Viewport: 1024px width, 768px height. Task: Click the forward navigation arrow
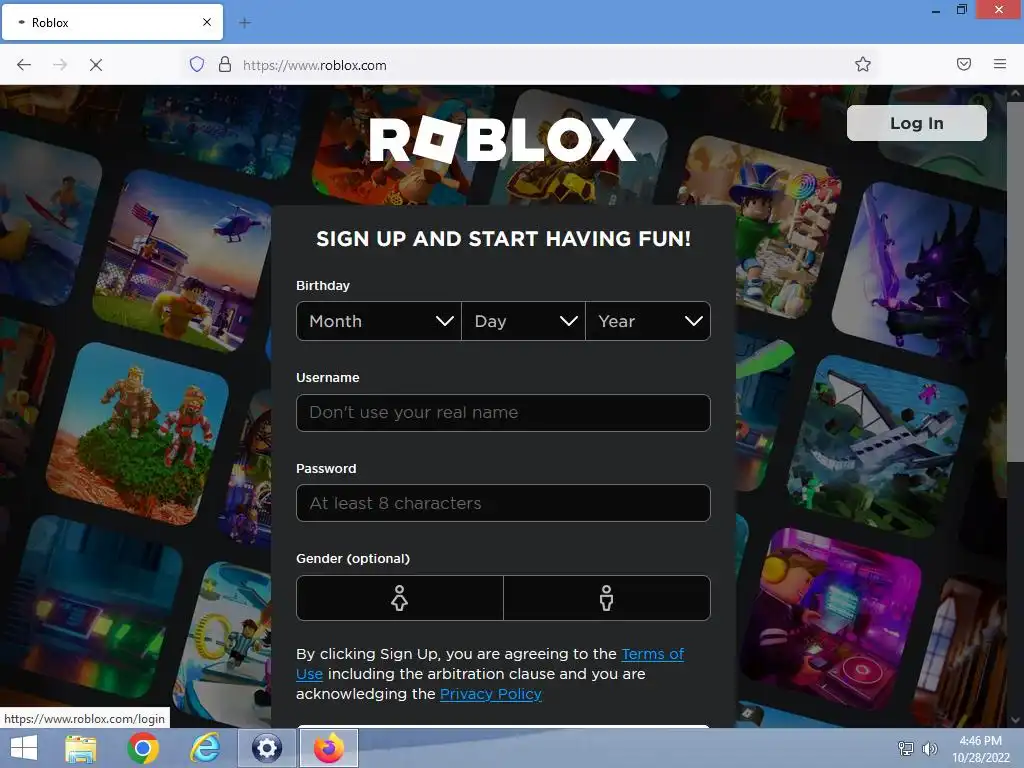(60, 65)
